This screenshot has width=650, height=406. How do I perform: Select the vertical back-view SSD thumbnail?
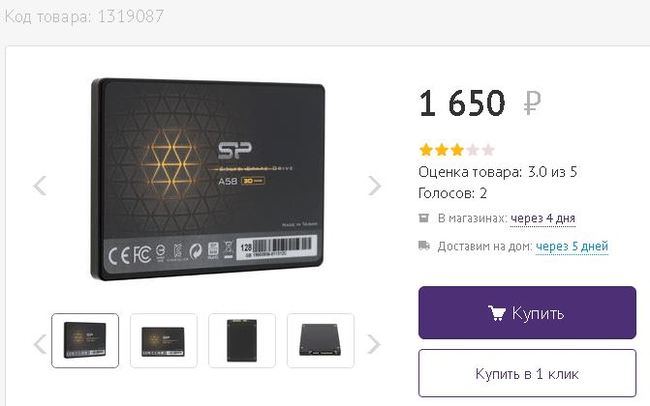pos(242,340)
